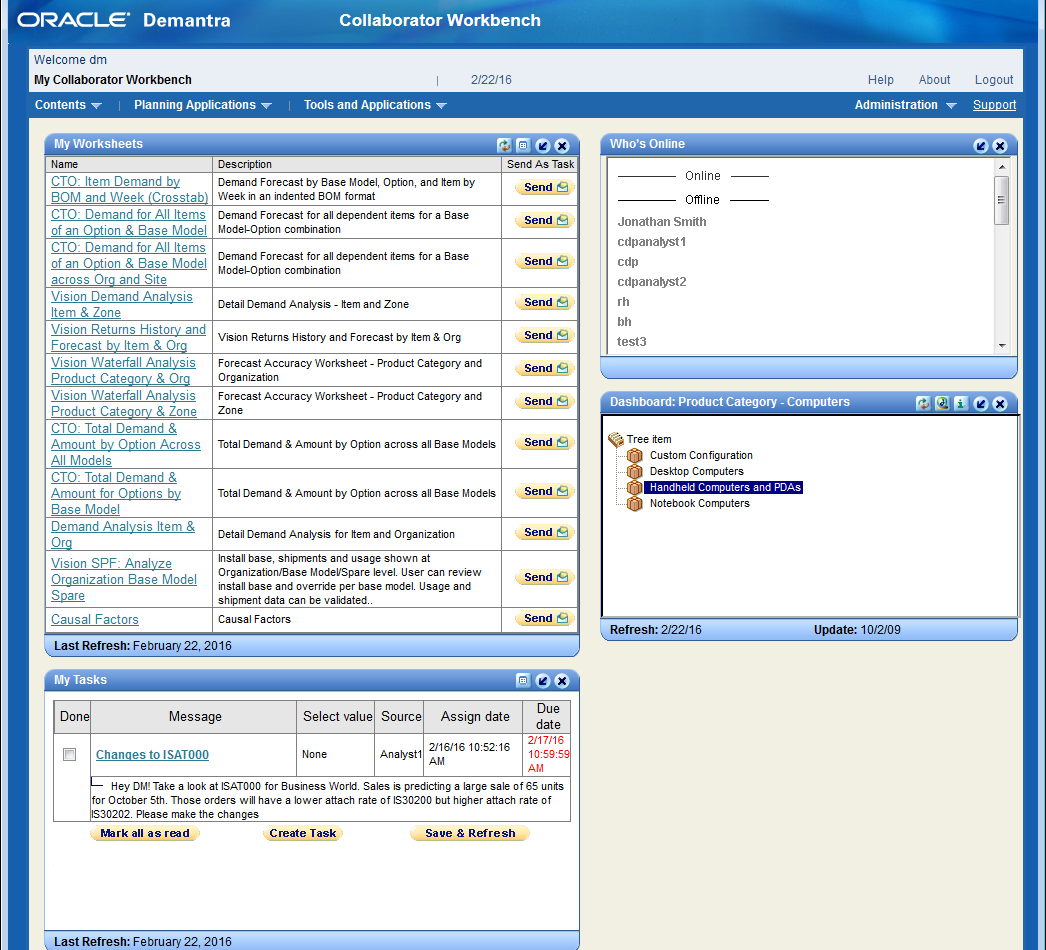Click the Tree item root icon

[x=616, y=439]
